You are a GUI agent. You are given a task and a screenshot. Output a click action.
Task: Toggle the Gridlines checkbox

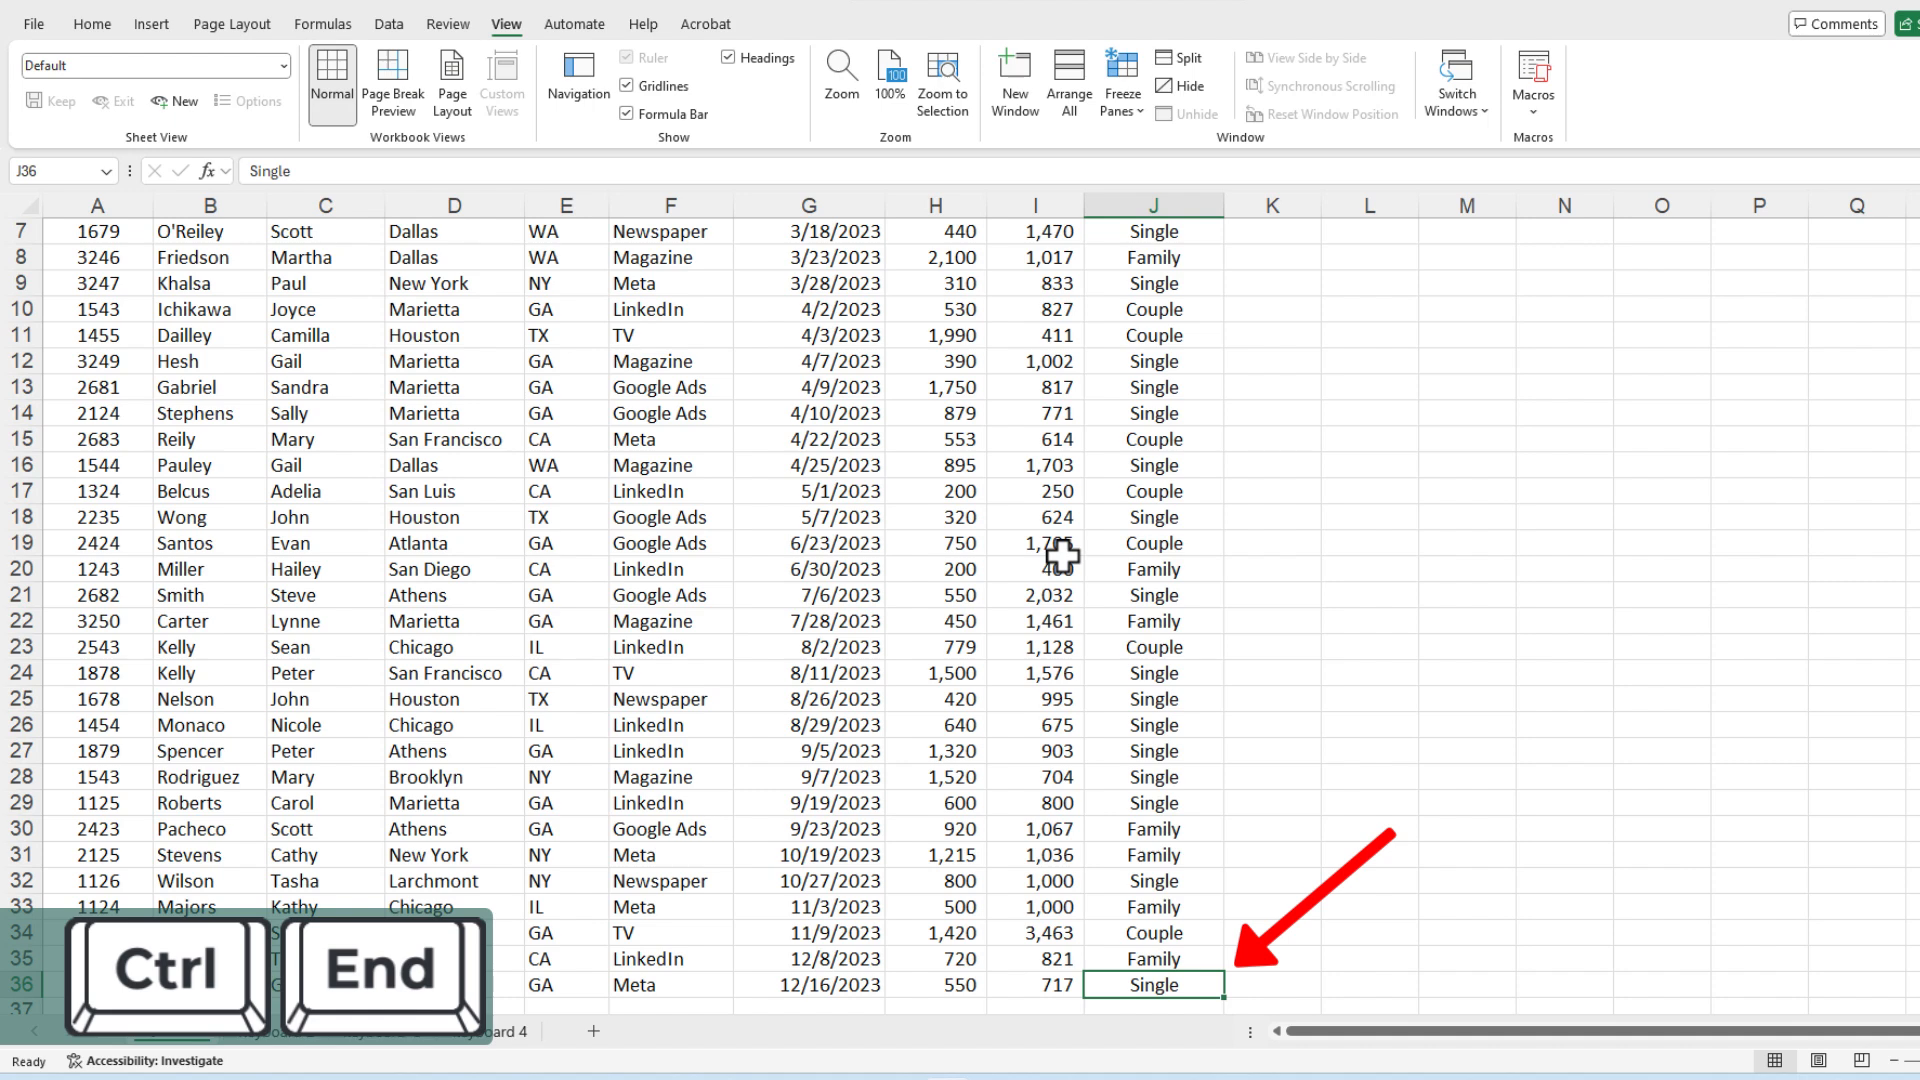pos(627,86)
